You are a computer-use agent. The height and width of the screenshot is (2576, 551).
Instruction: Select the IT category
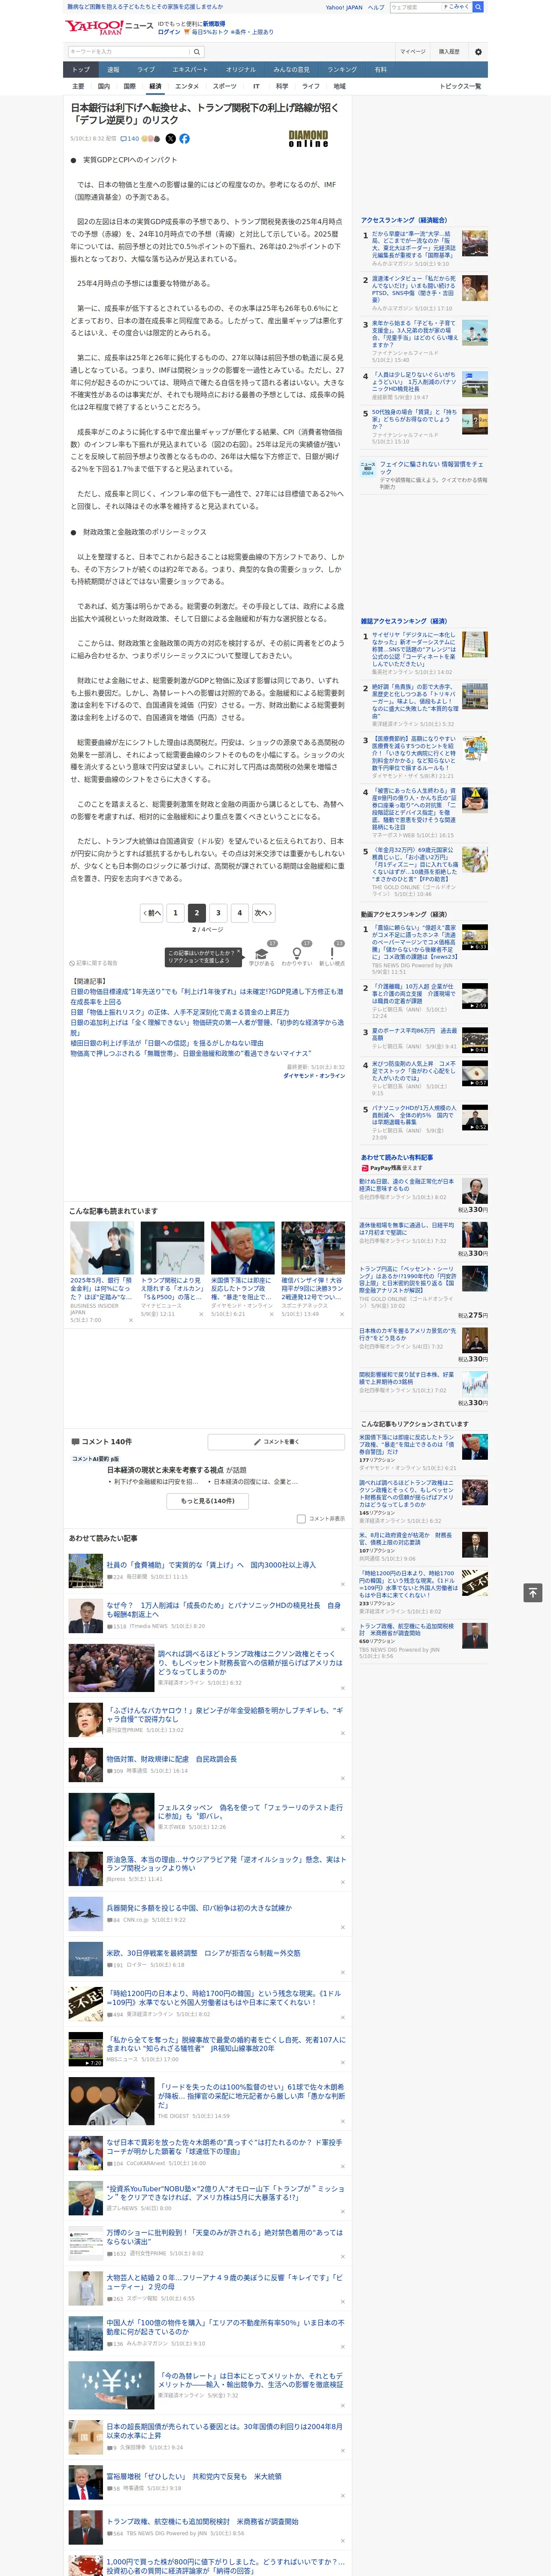point(256,86)
